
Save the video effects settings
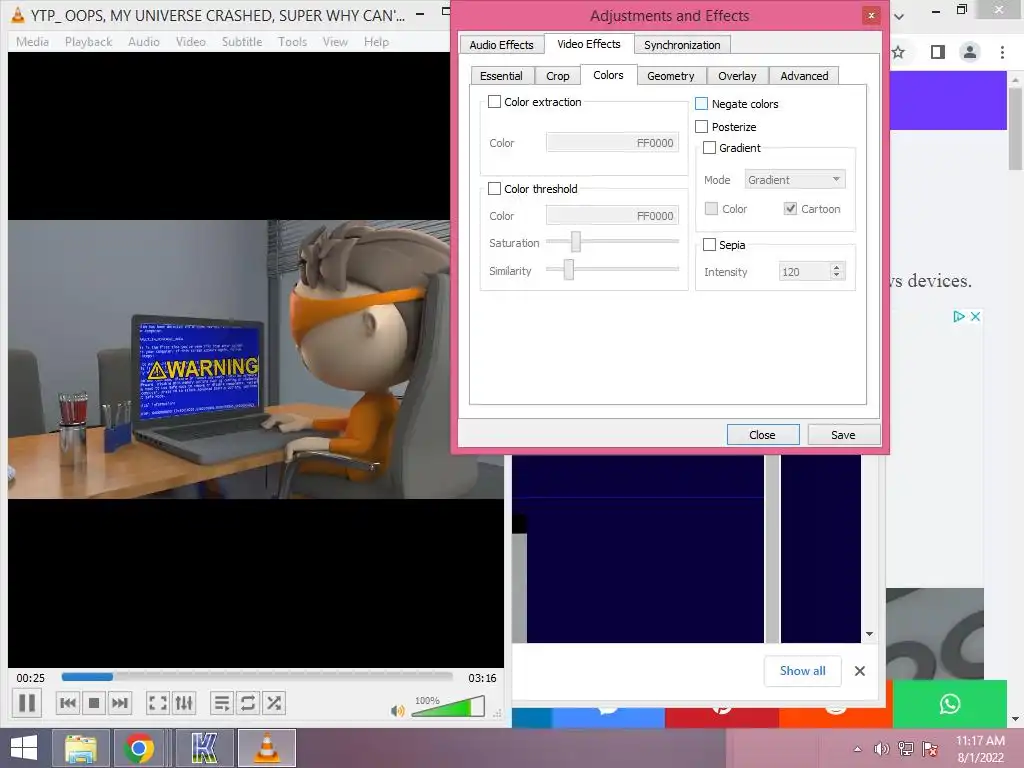pyautogui.click(x=843, y=435)
